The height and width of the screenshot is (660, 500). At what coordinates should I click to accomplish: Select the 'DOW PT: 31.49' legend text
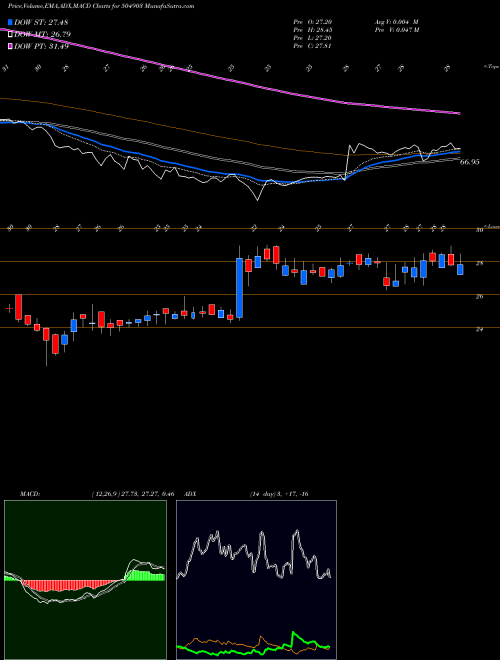41,46
